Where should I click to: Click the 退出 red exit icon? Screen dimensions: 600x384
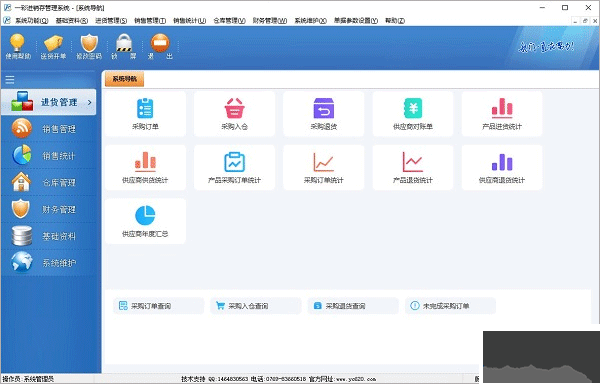point(160,46)
